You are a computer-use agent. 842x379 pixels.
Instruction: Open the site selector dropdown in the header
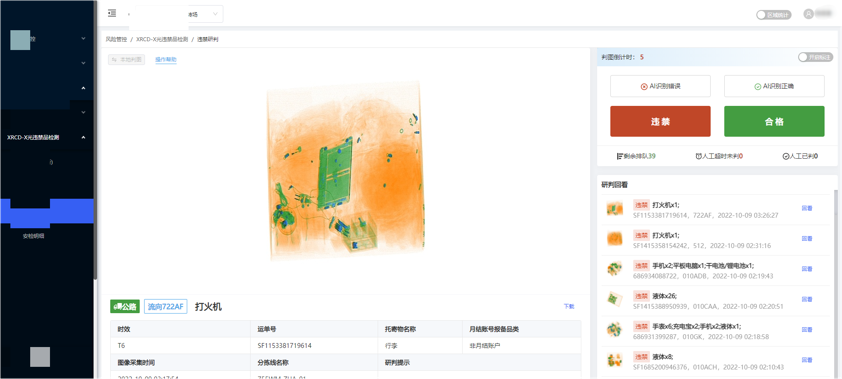point(176,14)
